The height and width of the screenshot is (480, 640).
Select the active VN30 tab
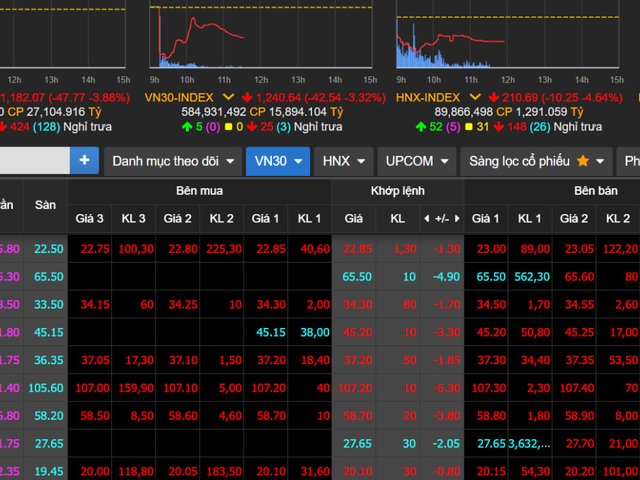277,160
